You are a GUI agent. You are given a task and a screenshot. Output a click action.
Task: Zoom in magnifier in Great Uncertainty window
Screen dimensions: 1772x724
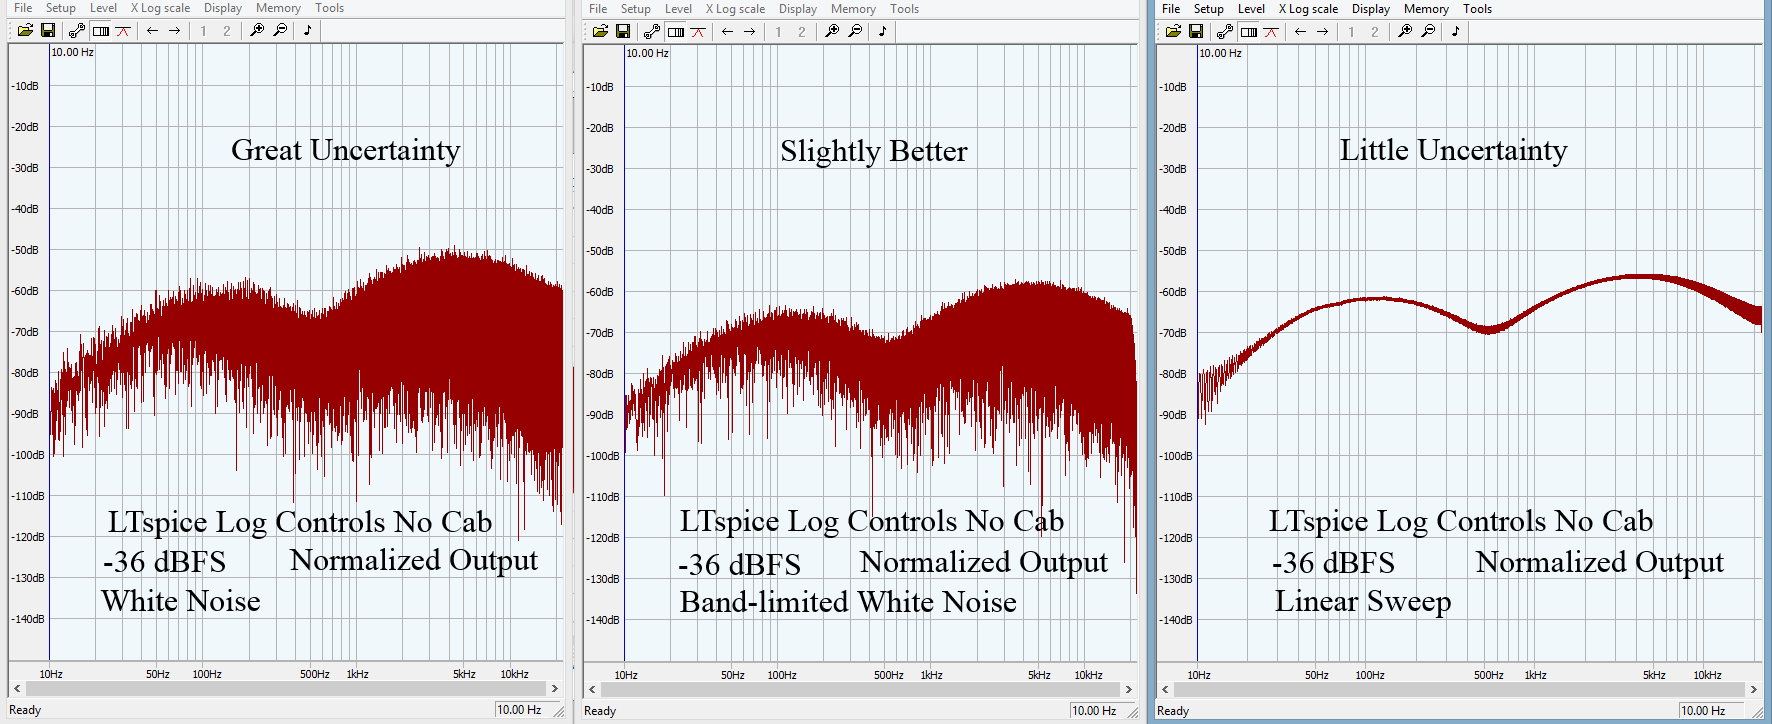[x=257, y=30]
